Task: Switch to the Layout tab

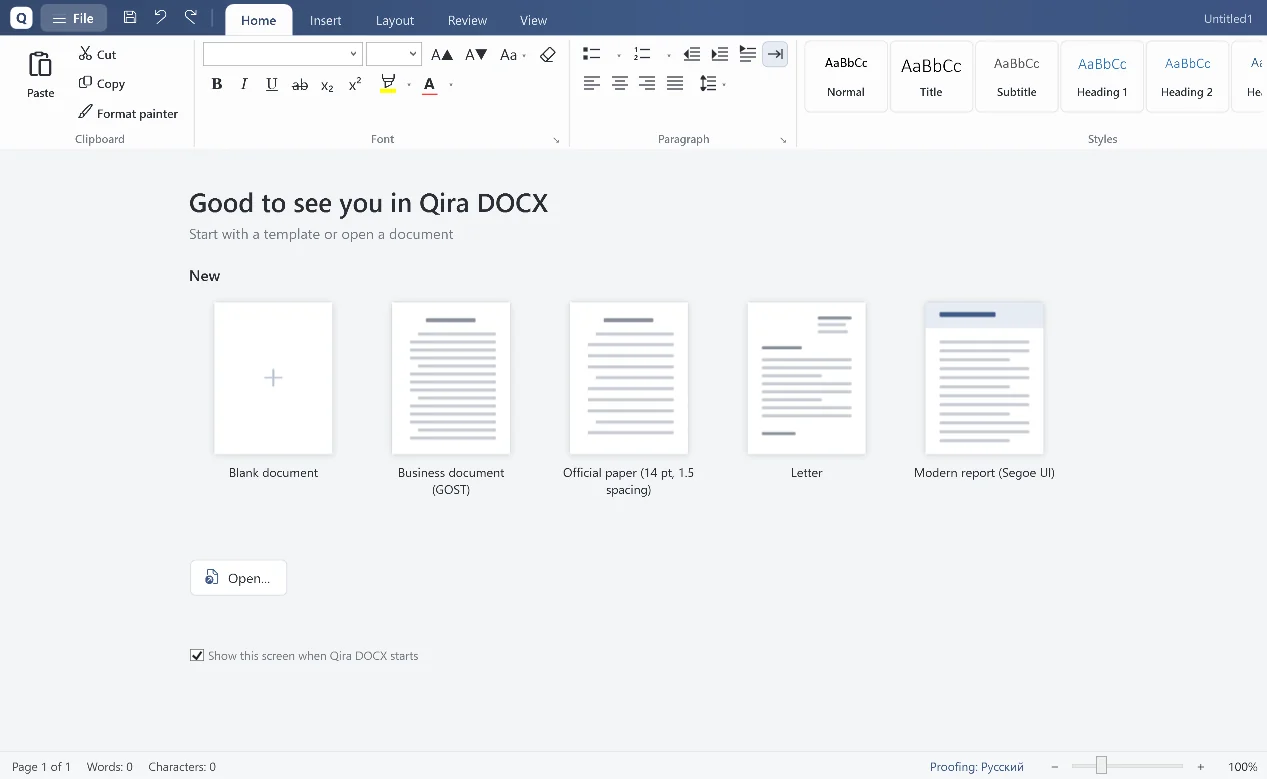Action: click(x=395, y=20)
